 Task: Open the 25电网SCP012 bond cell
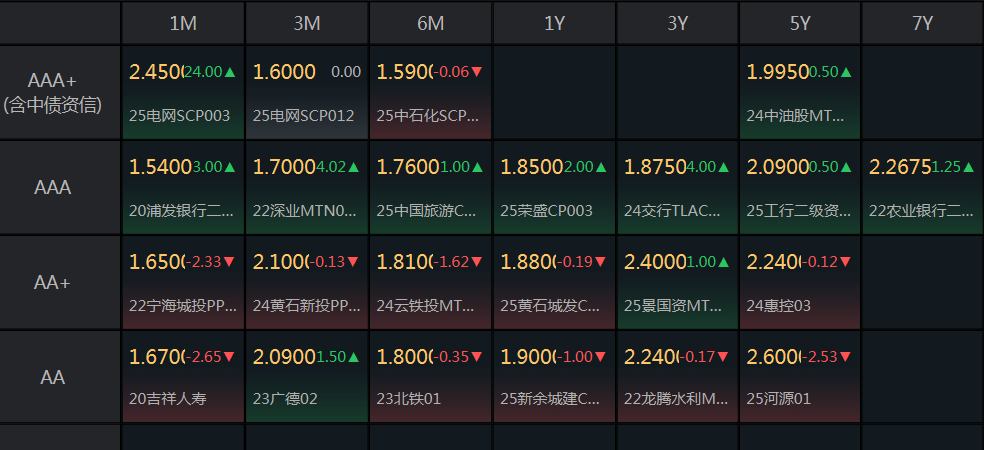(x=303, y=115)
